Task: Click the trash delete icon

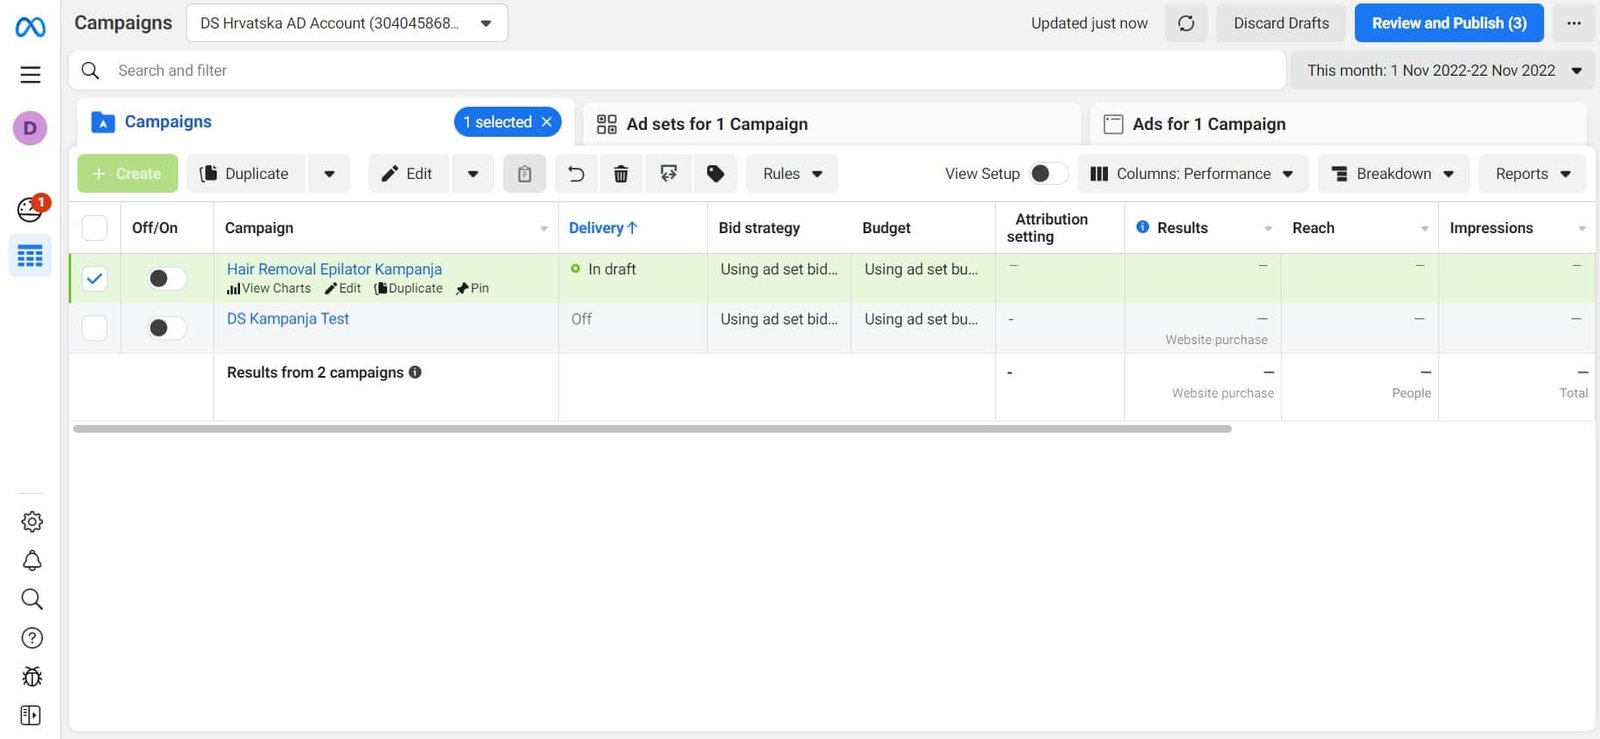Action: 621,174
